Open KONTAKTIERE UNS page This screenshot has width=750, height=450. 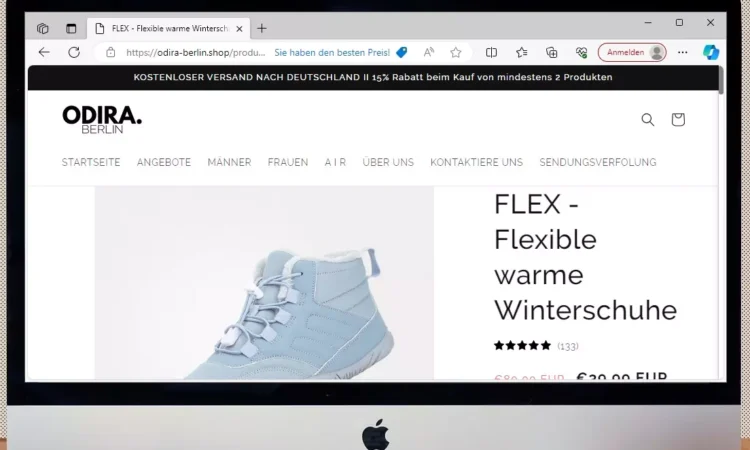click(476, 162)
